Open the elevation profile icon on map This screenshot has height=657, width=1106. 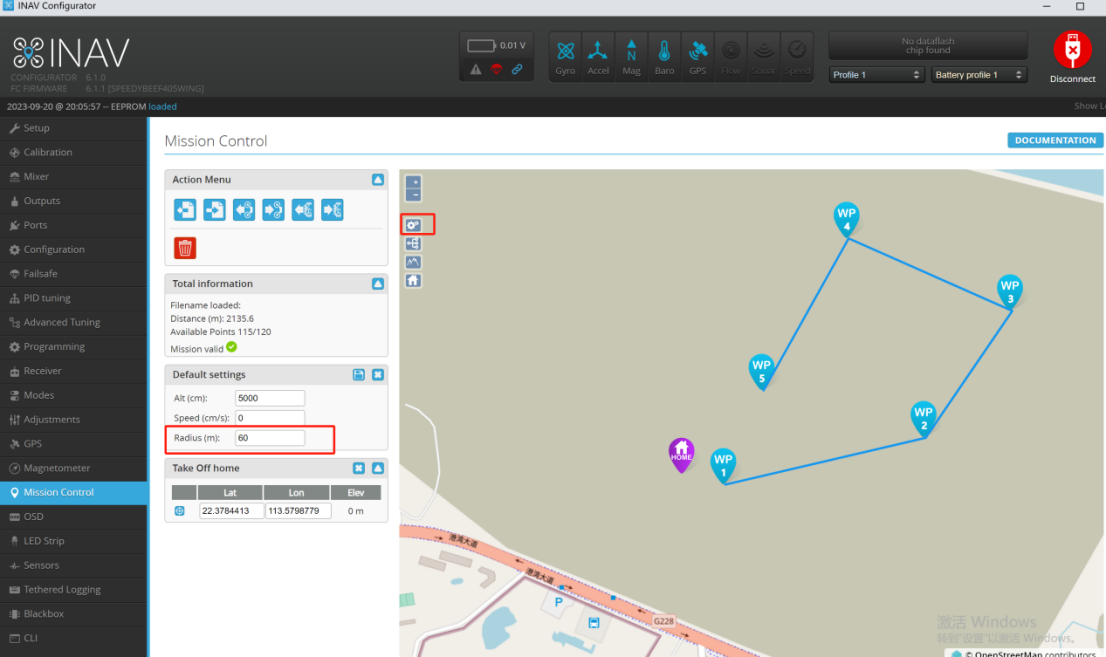coord(413,262)
